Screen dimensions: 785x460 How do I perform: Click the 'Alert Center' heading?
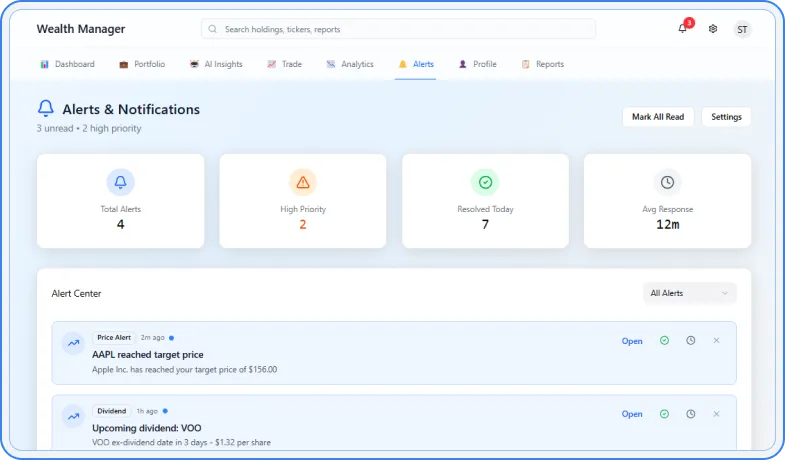point(76,293)
